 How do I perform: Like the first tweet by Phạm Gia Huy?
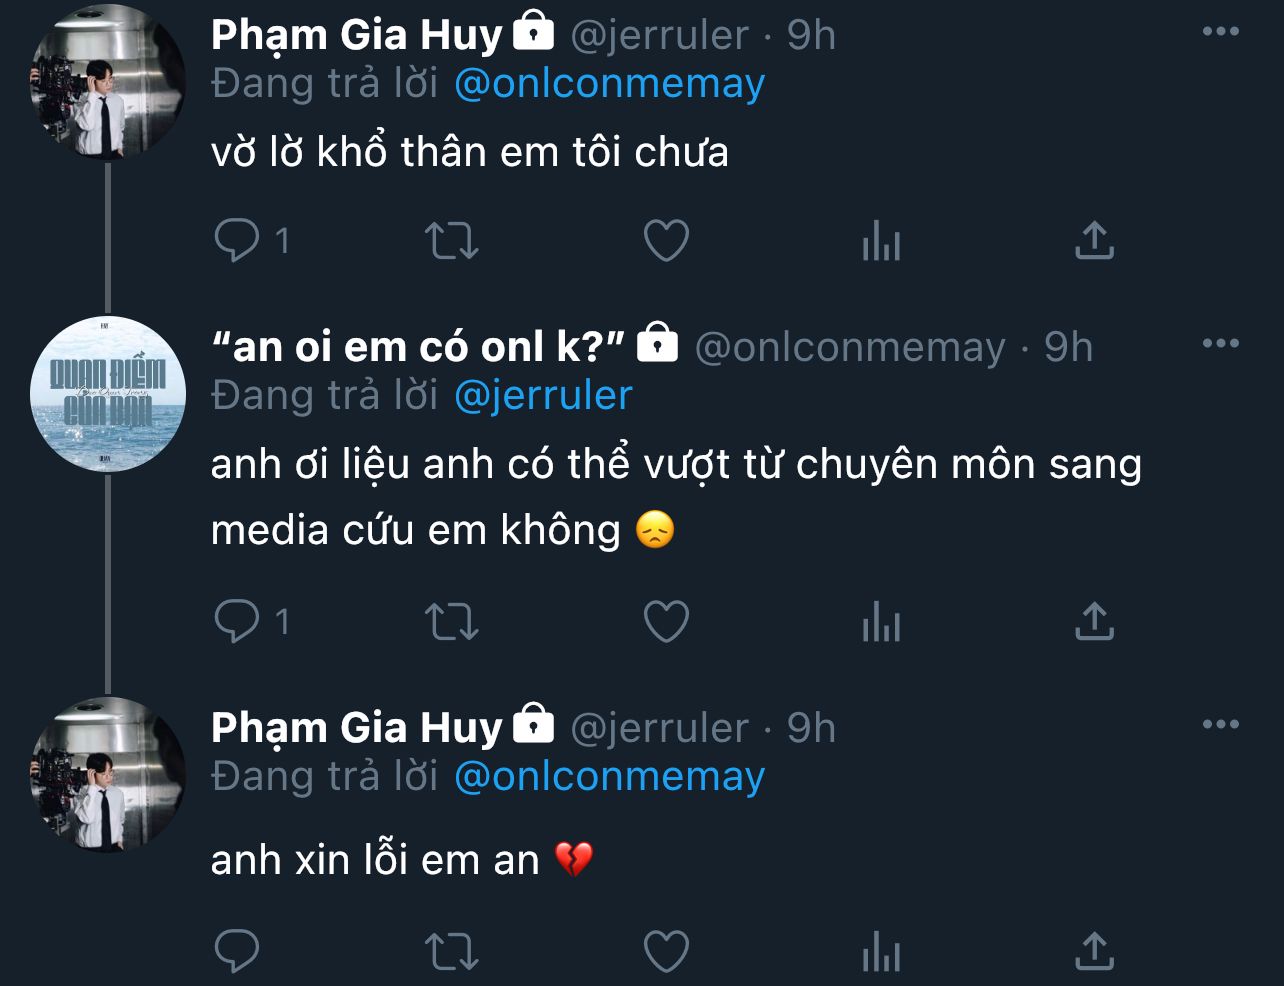666,241
